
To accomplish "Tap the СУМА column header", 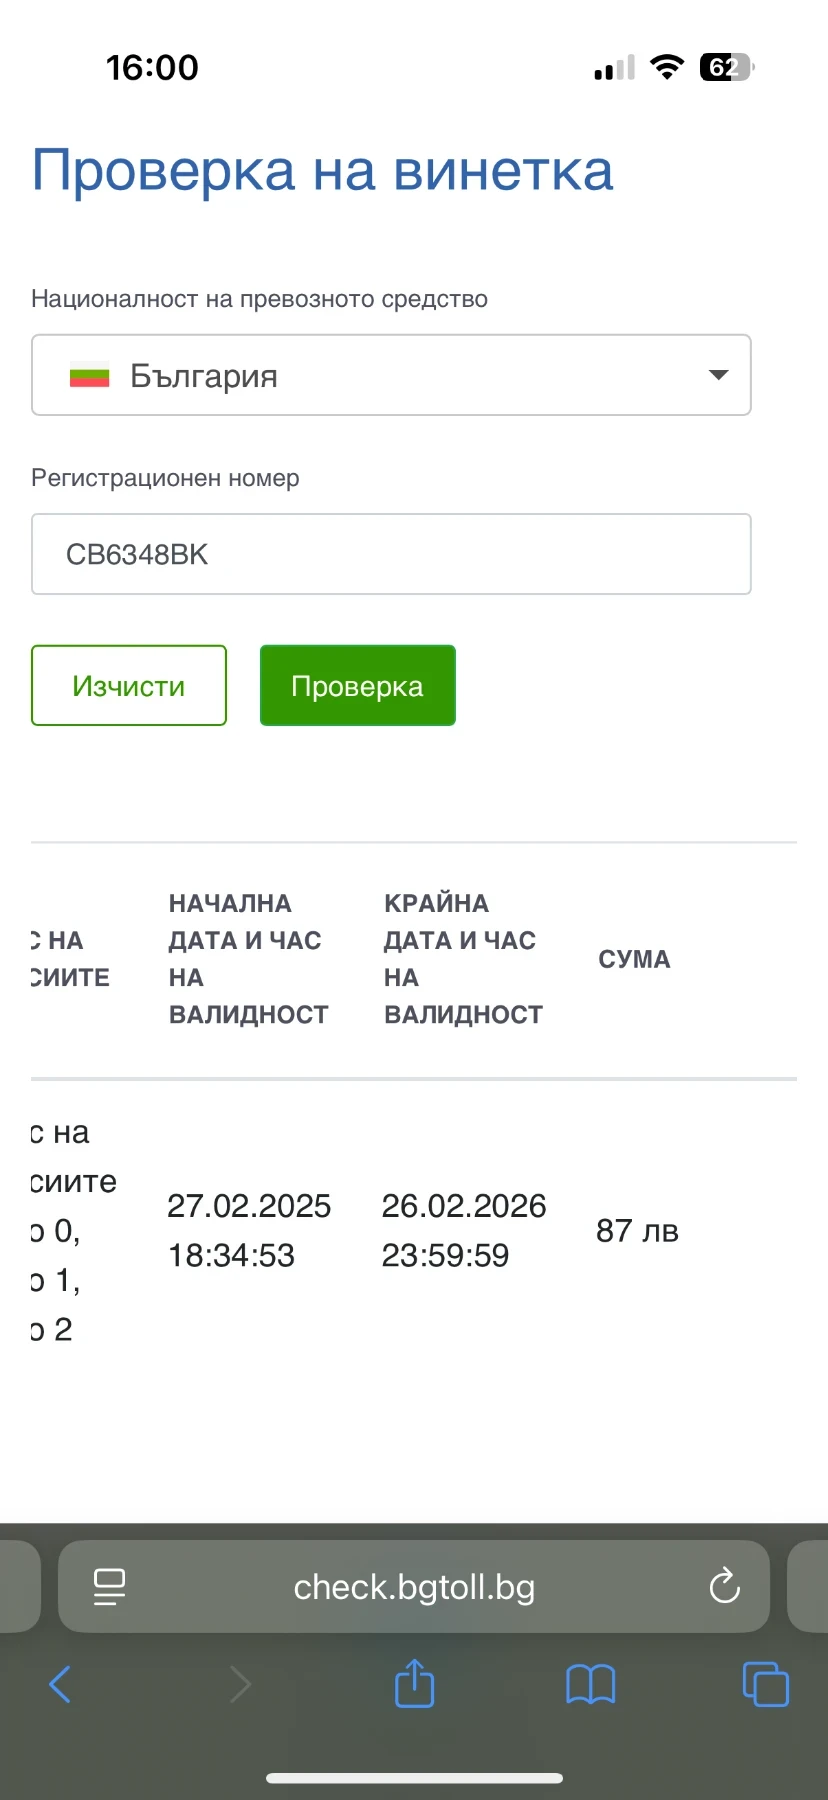I will (x=634, y=959).
